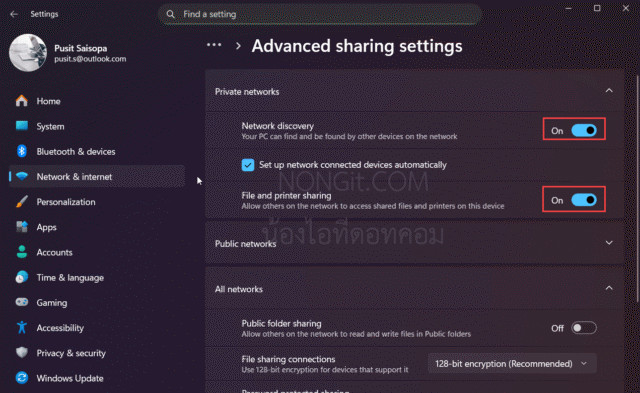Click the Apps icon
The height and width of the screenshot is (393, 640).
coord(22,226)
